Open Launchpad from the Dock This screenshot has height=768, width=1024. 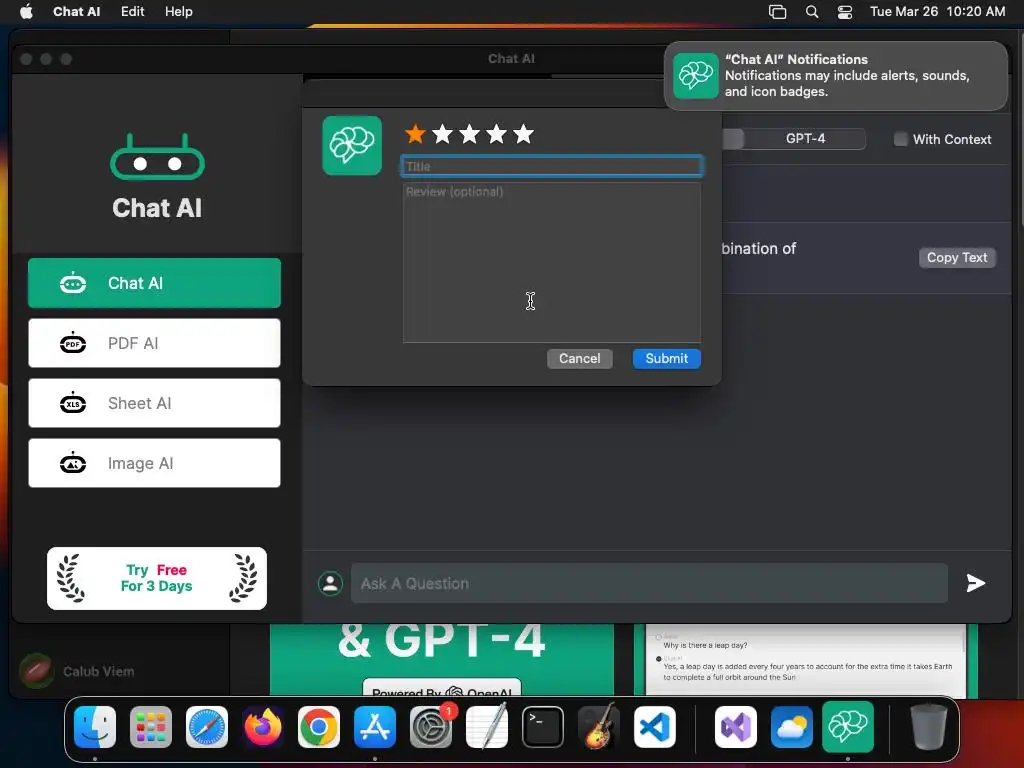(151, 727)
